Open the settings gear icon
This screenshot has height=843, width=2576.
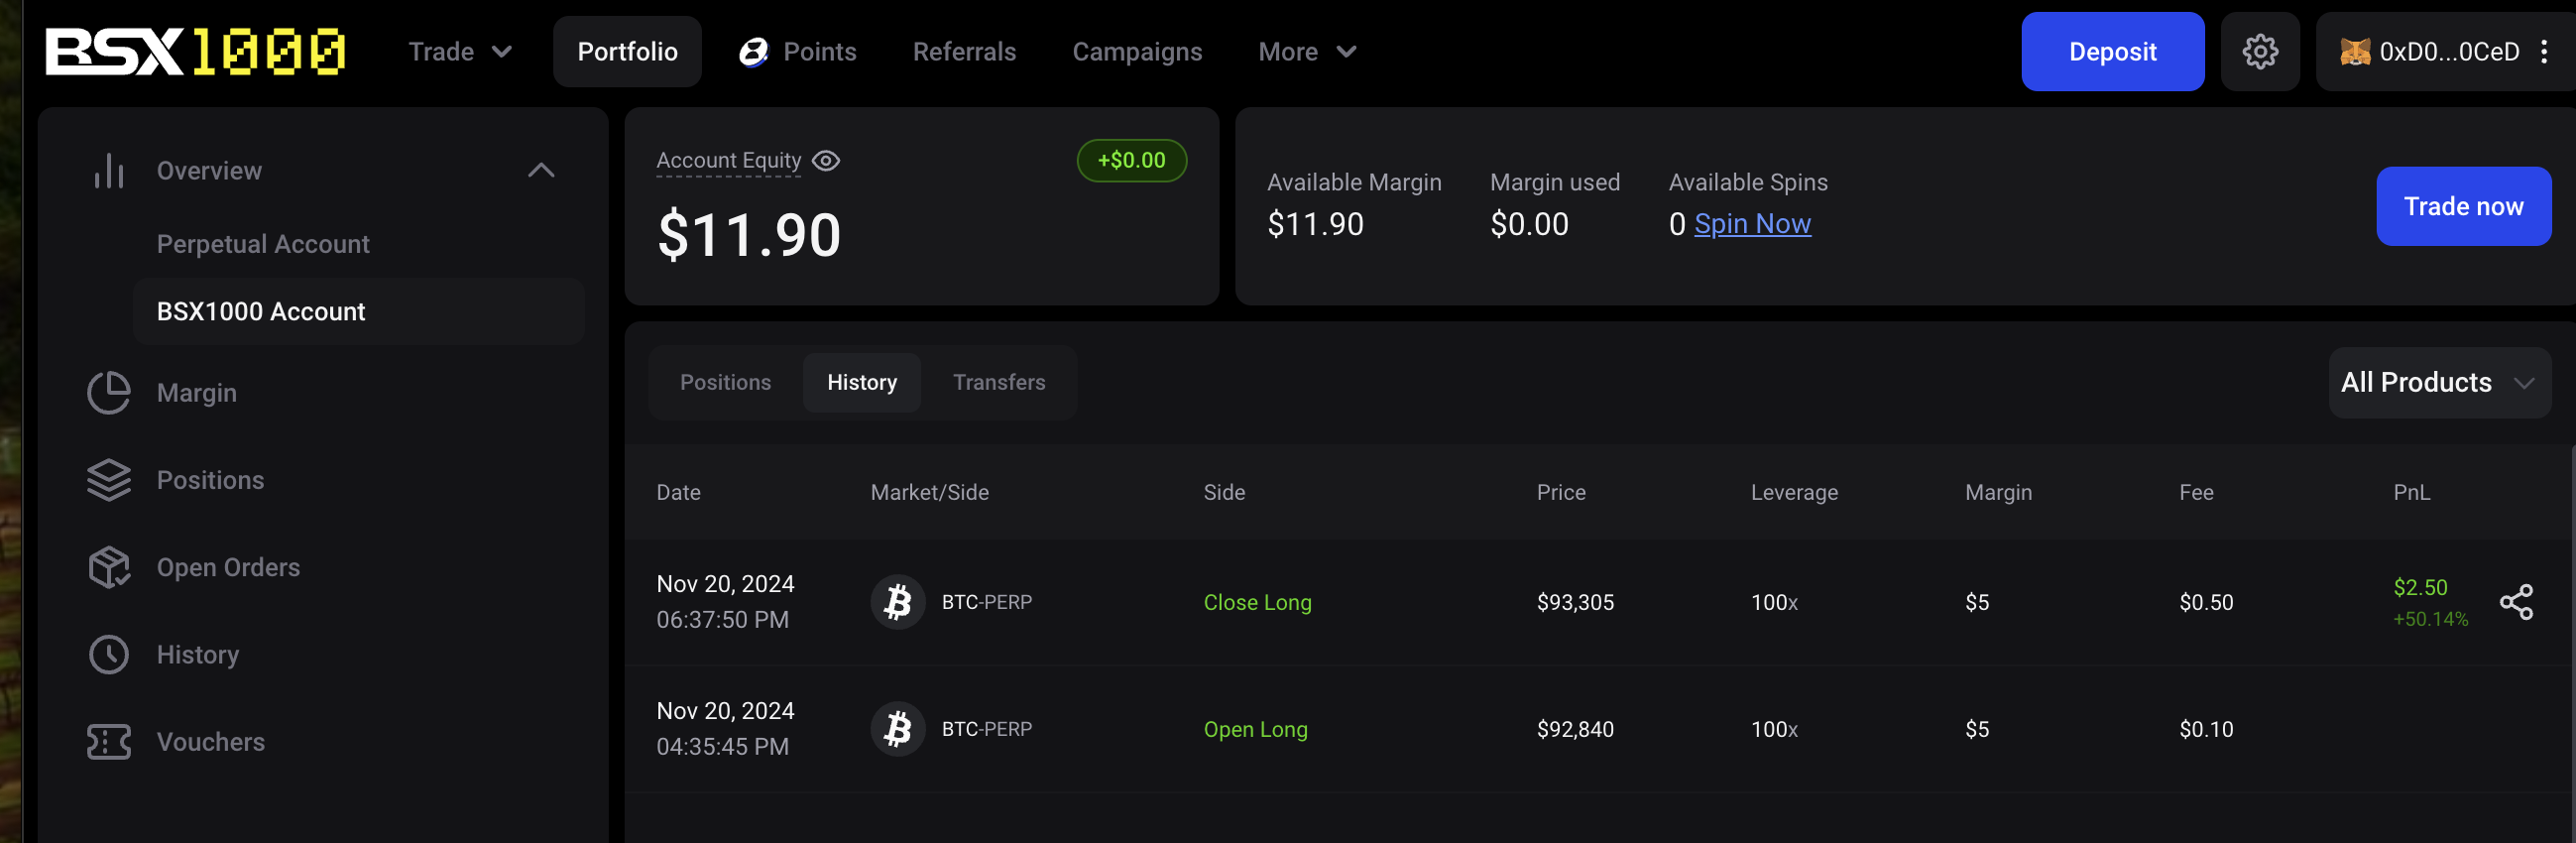pos(2260,52)
